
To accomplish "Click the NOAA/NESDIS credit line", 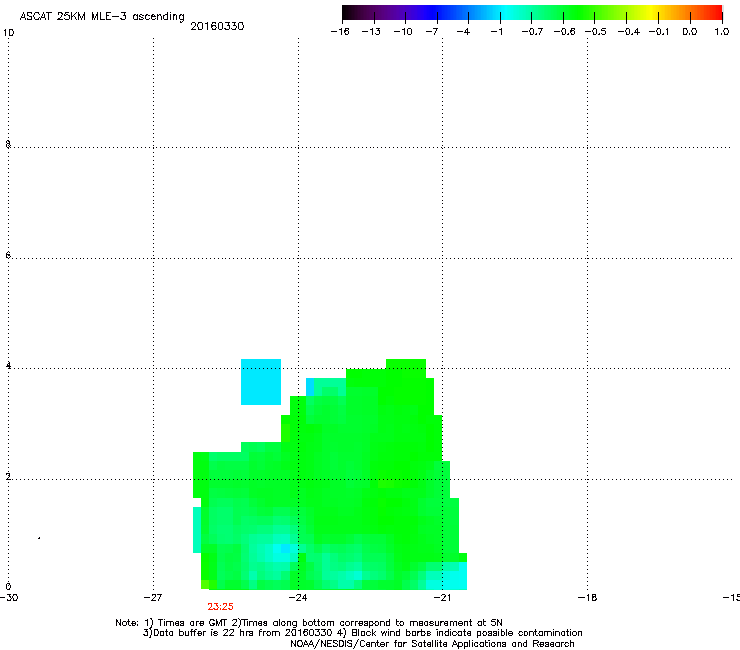I will click(432, 644).
